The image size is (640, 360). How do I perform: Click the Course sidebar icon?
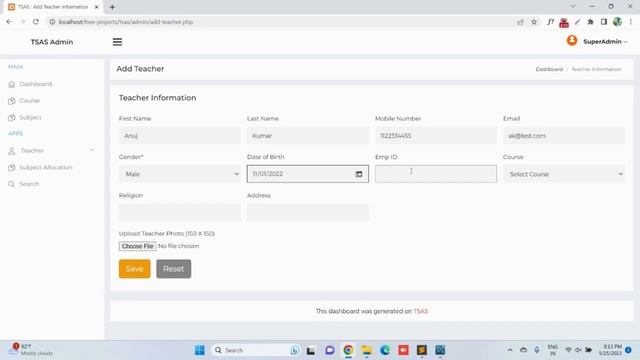[x=11, y=101]
